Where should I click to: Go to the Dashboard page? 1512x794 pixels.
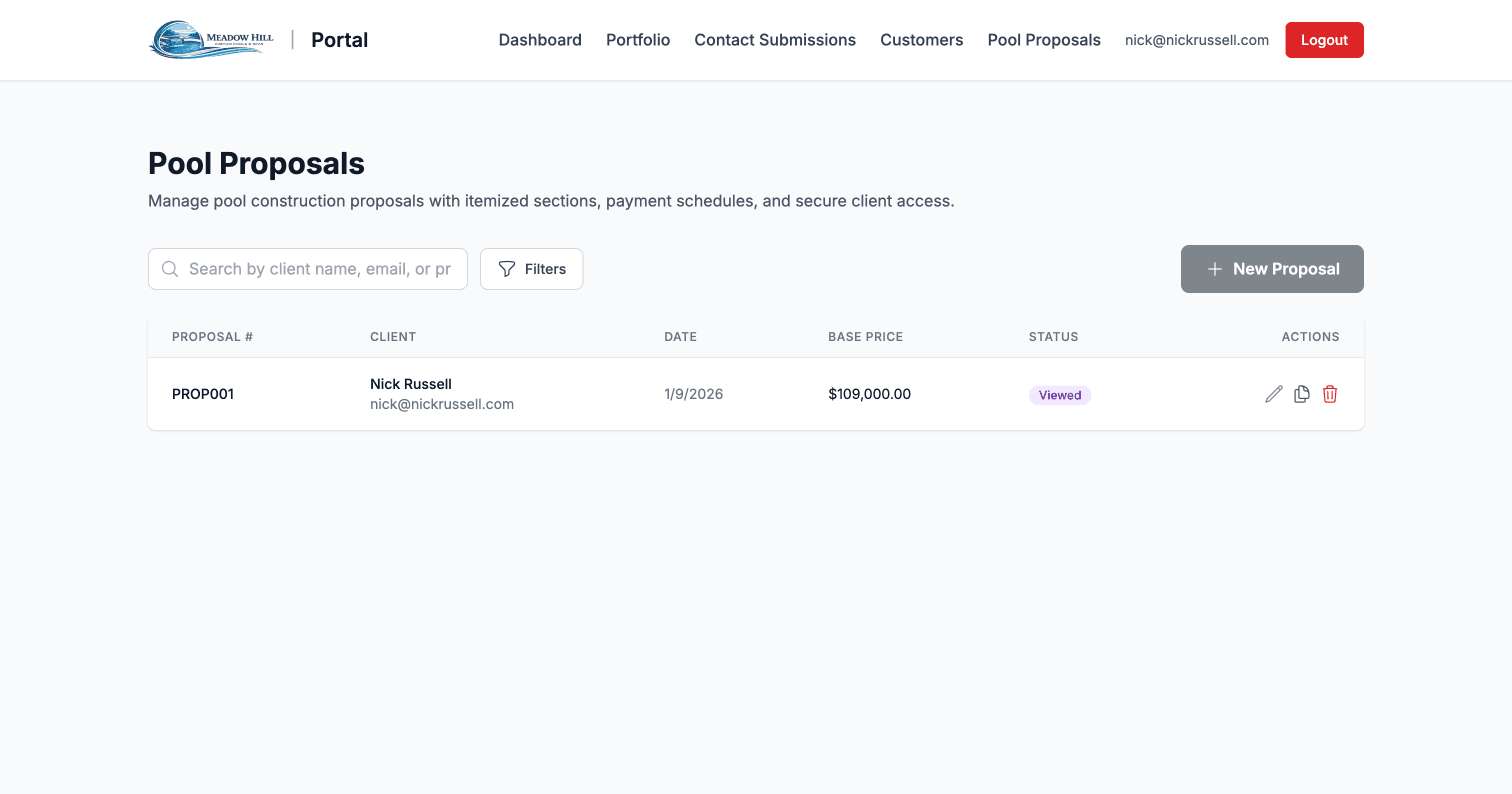click(x=540, y=40)
